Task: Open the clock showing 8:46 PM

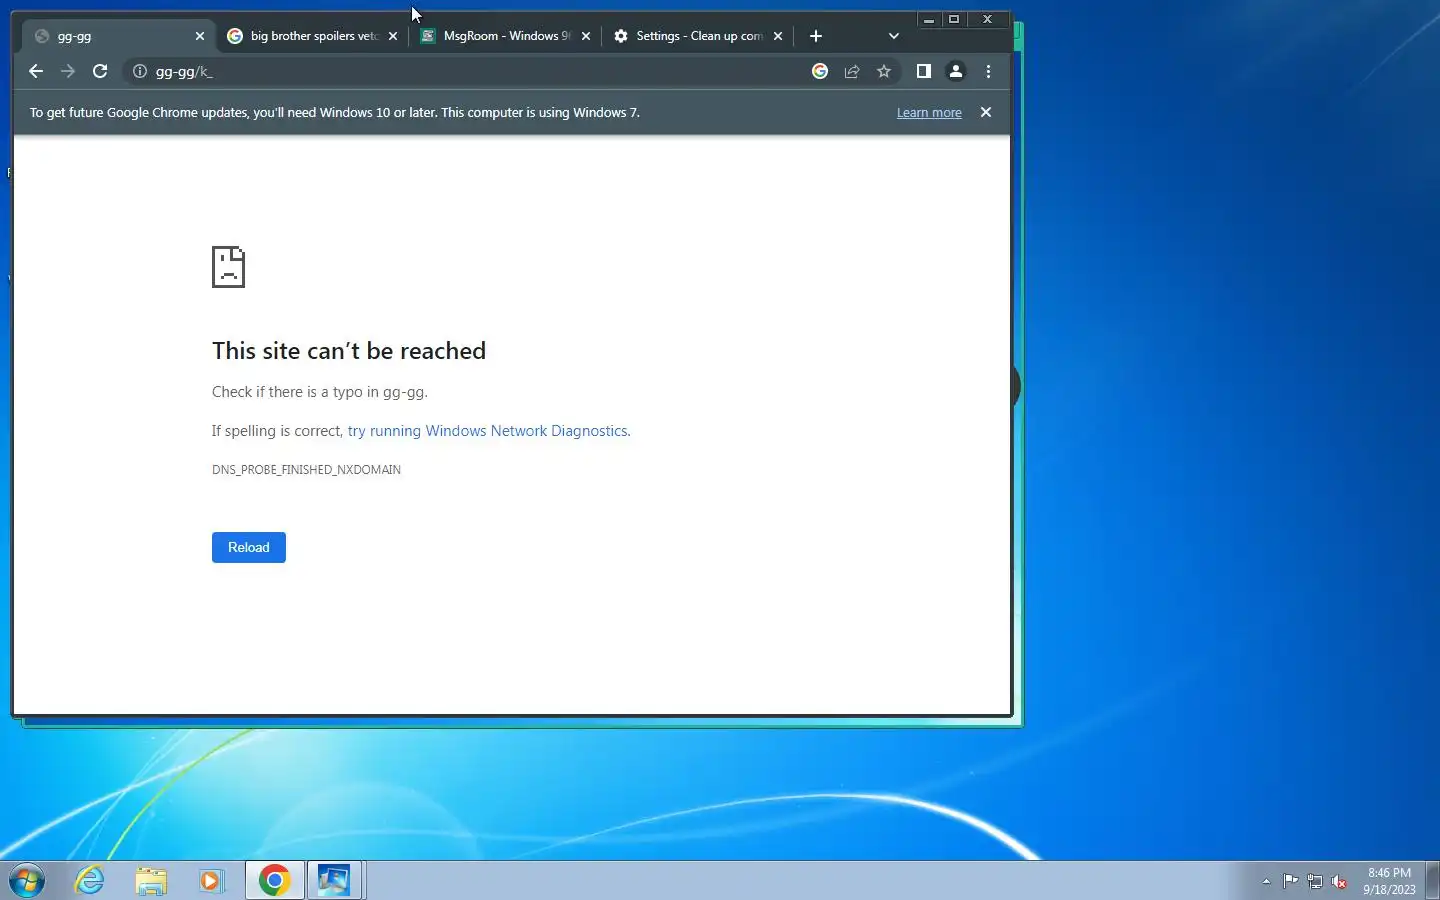Action: [1389, 881]
